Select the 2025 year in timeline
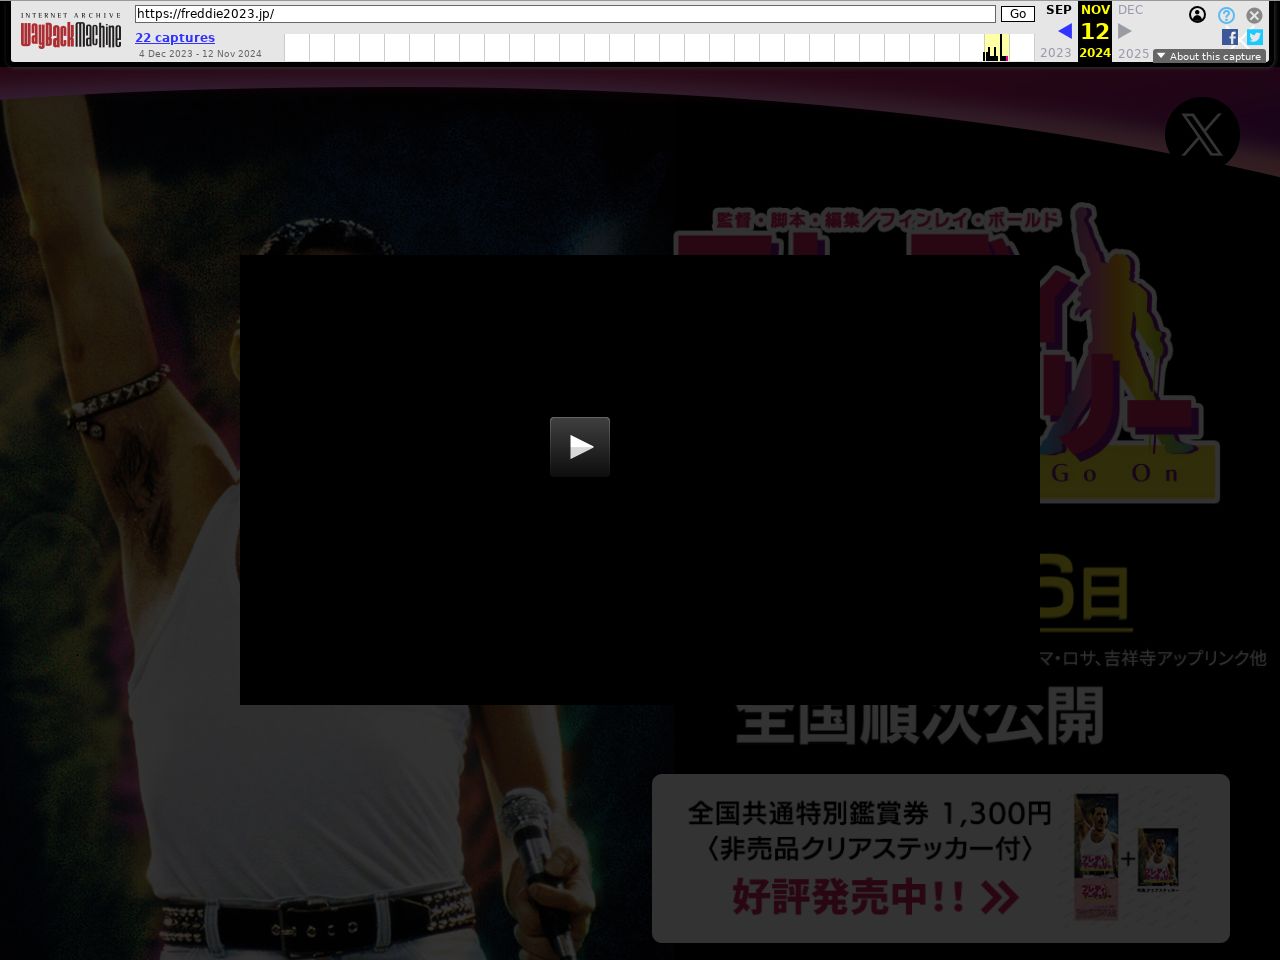The image size is (1280, 960). tap(1133, 53)
